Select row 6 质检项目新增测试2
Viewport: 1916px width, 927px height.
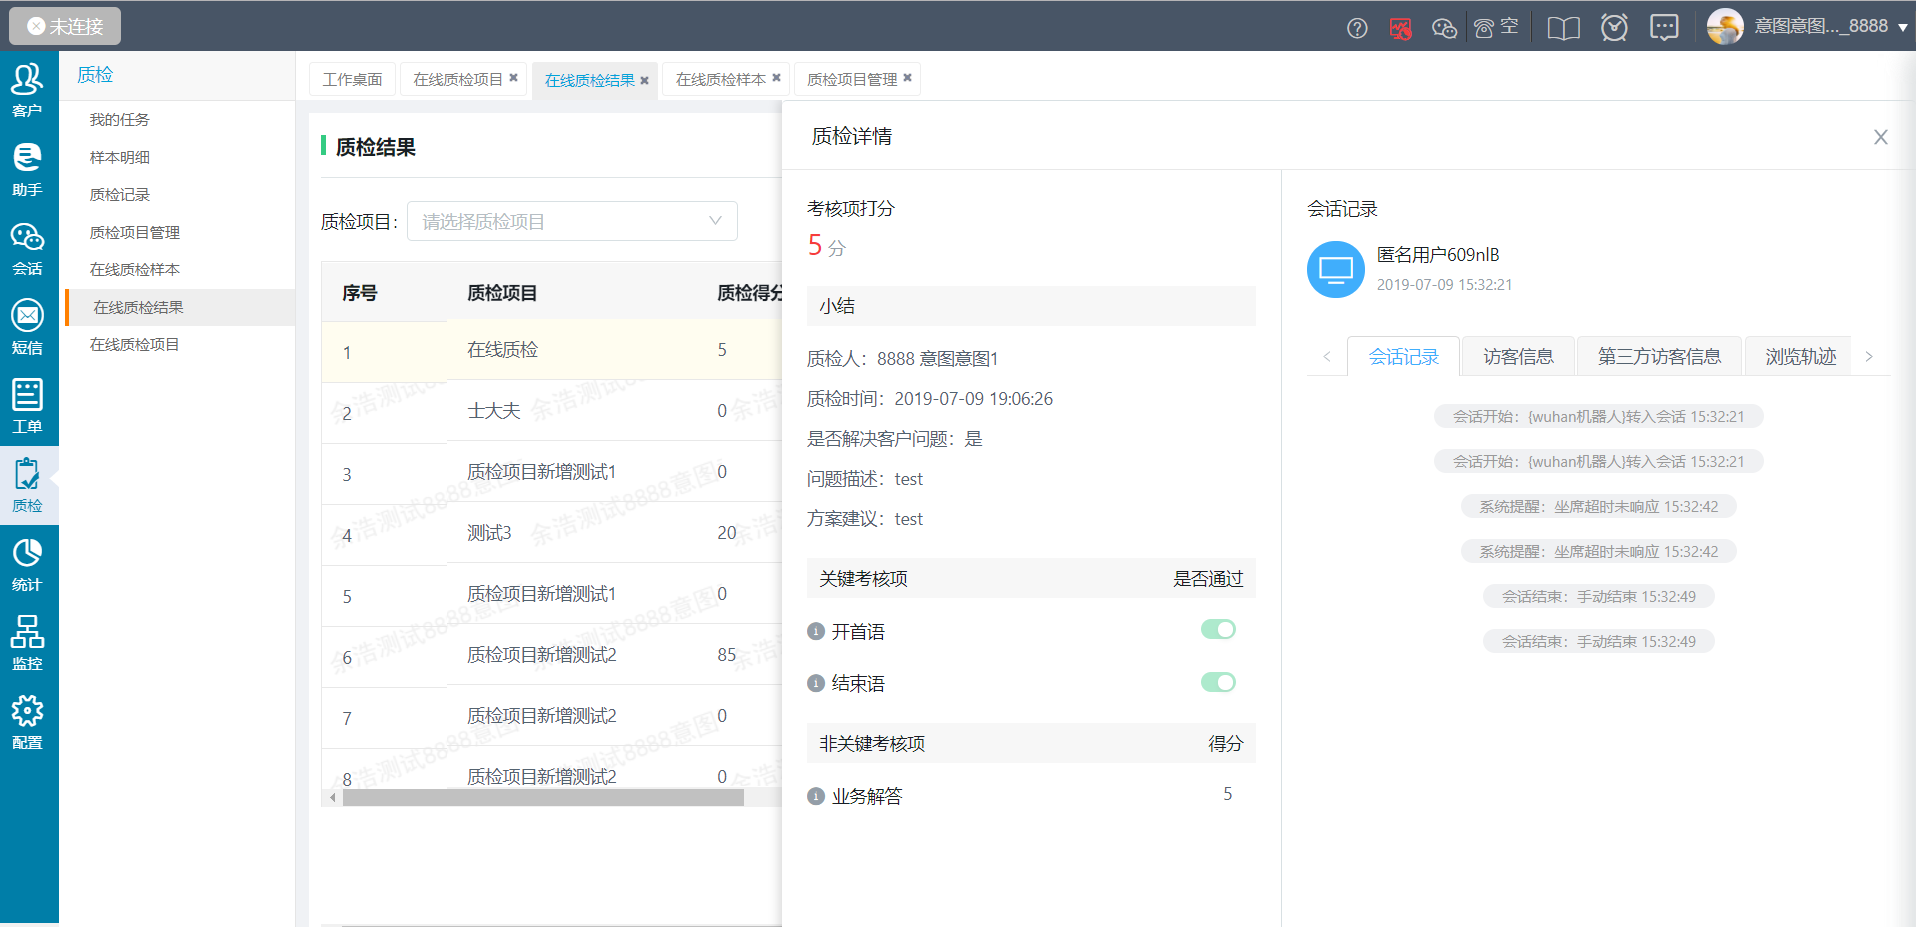(x=552, y=655)
